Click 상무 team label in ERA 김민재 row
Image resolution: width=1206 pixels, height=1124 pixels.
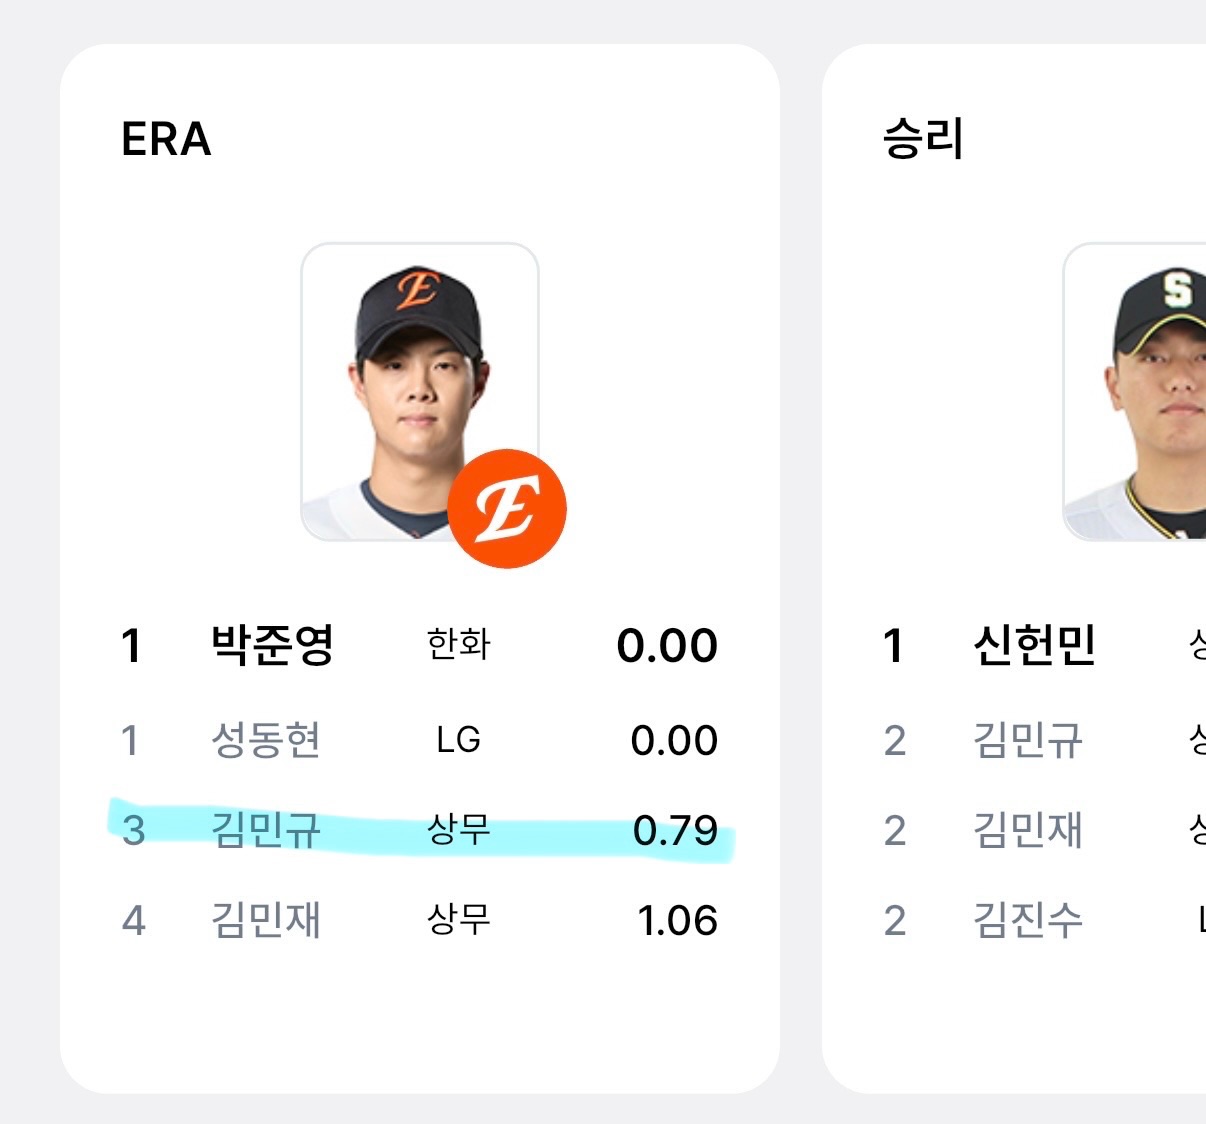[x=458, y=920]
